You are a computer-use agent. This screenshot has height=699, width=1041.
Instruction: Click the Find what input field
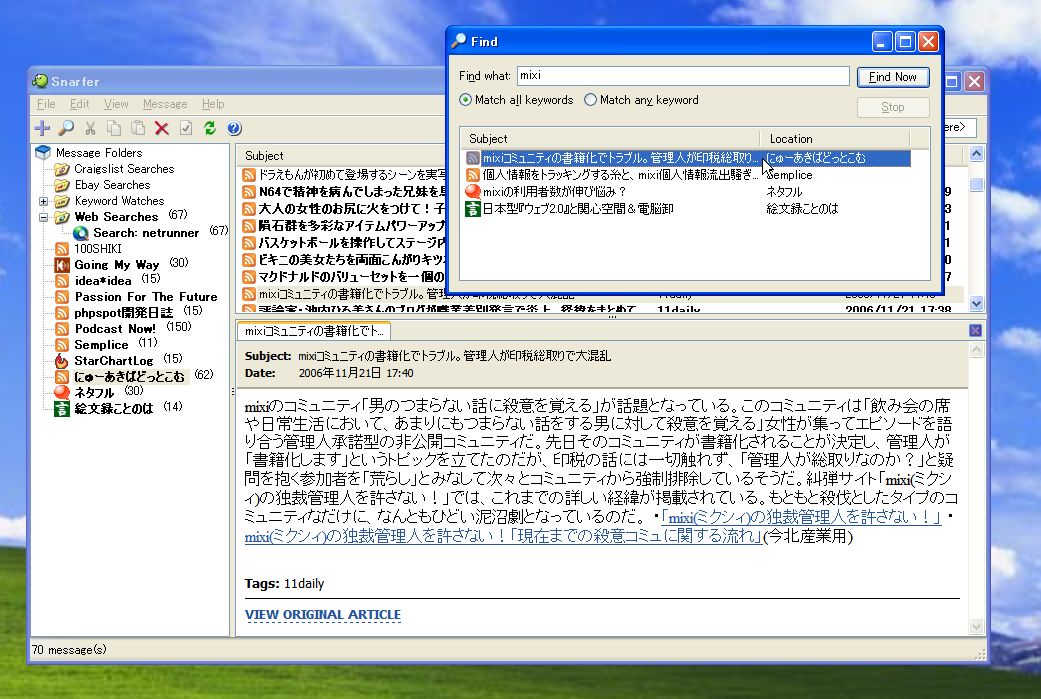coord(683,76)
